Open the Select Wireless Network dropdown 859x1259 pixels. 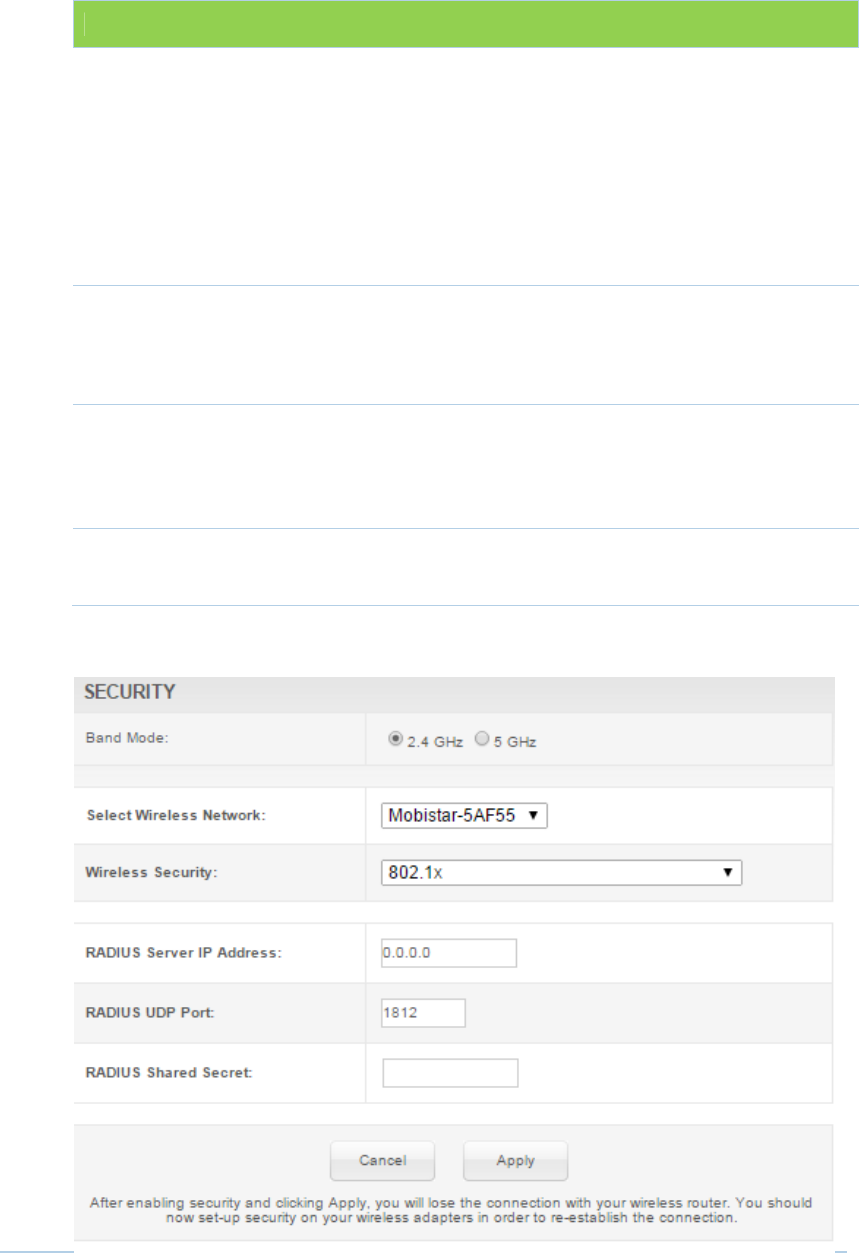point(465,816)
